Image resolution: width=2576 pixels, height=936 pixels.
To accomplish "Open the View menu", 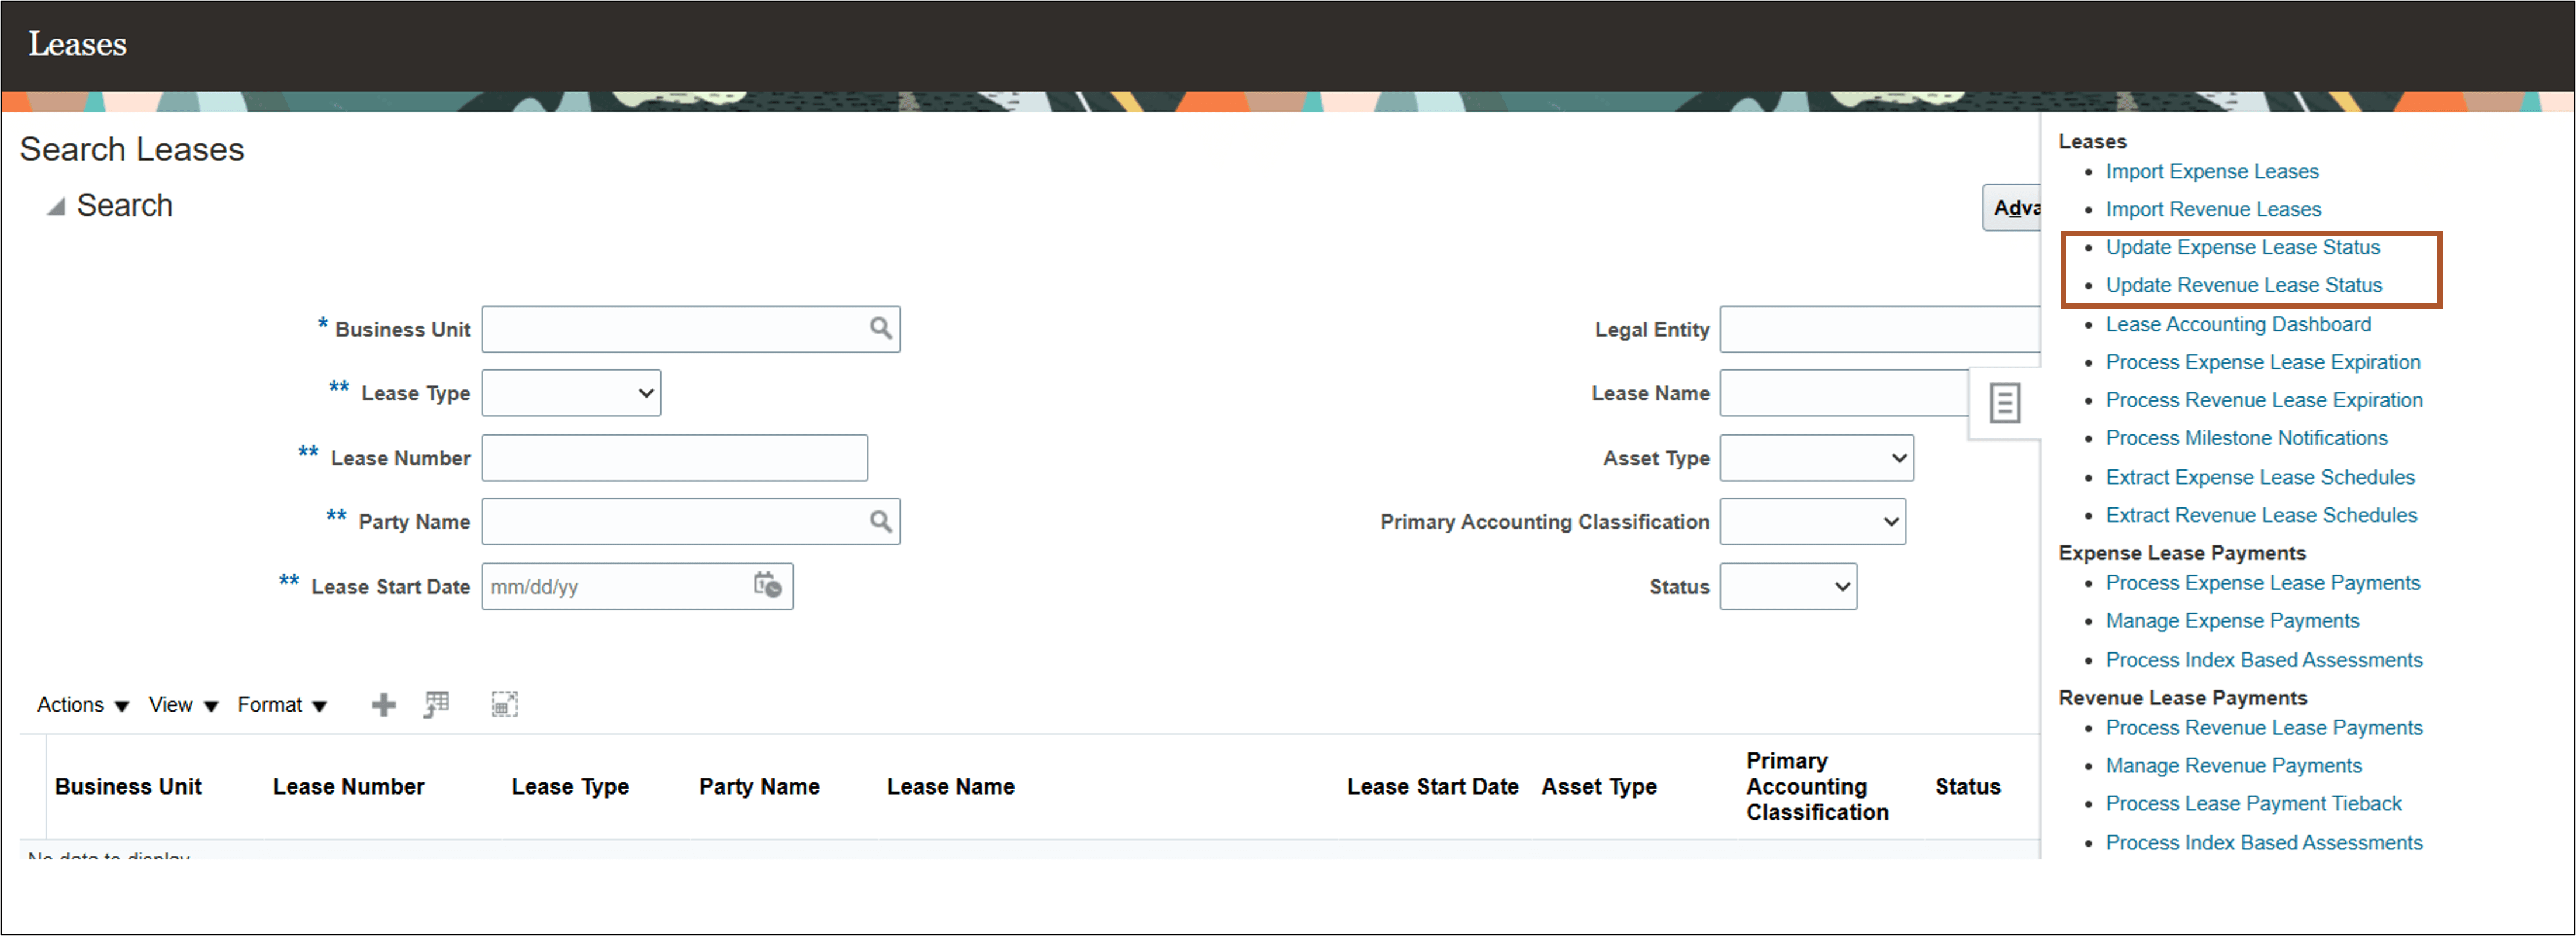I will coord(182,705).
